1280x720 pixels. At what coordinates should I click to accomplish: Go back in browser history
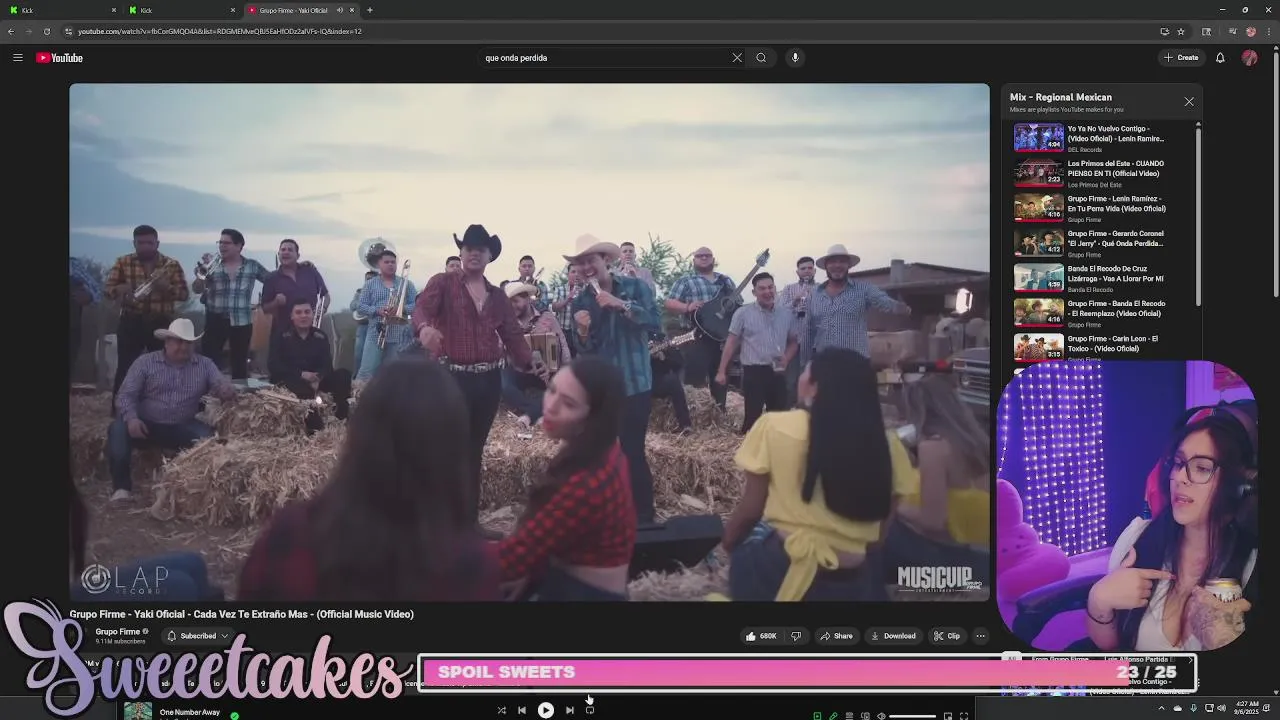(x=11, y=31)
